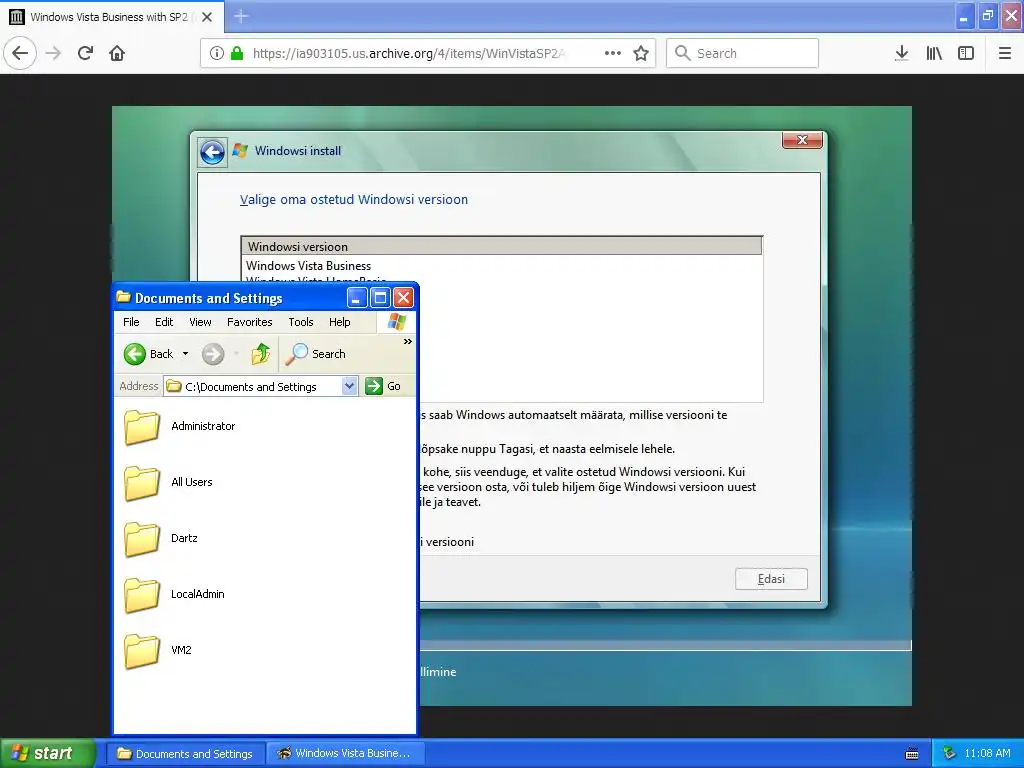
Task: Maximize the Documents and Settings window
Action: (x=380, y=298)
